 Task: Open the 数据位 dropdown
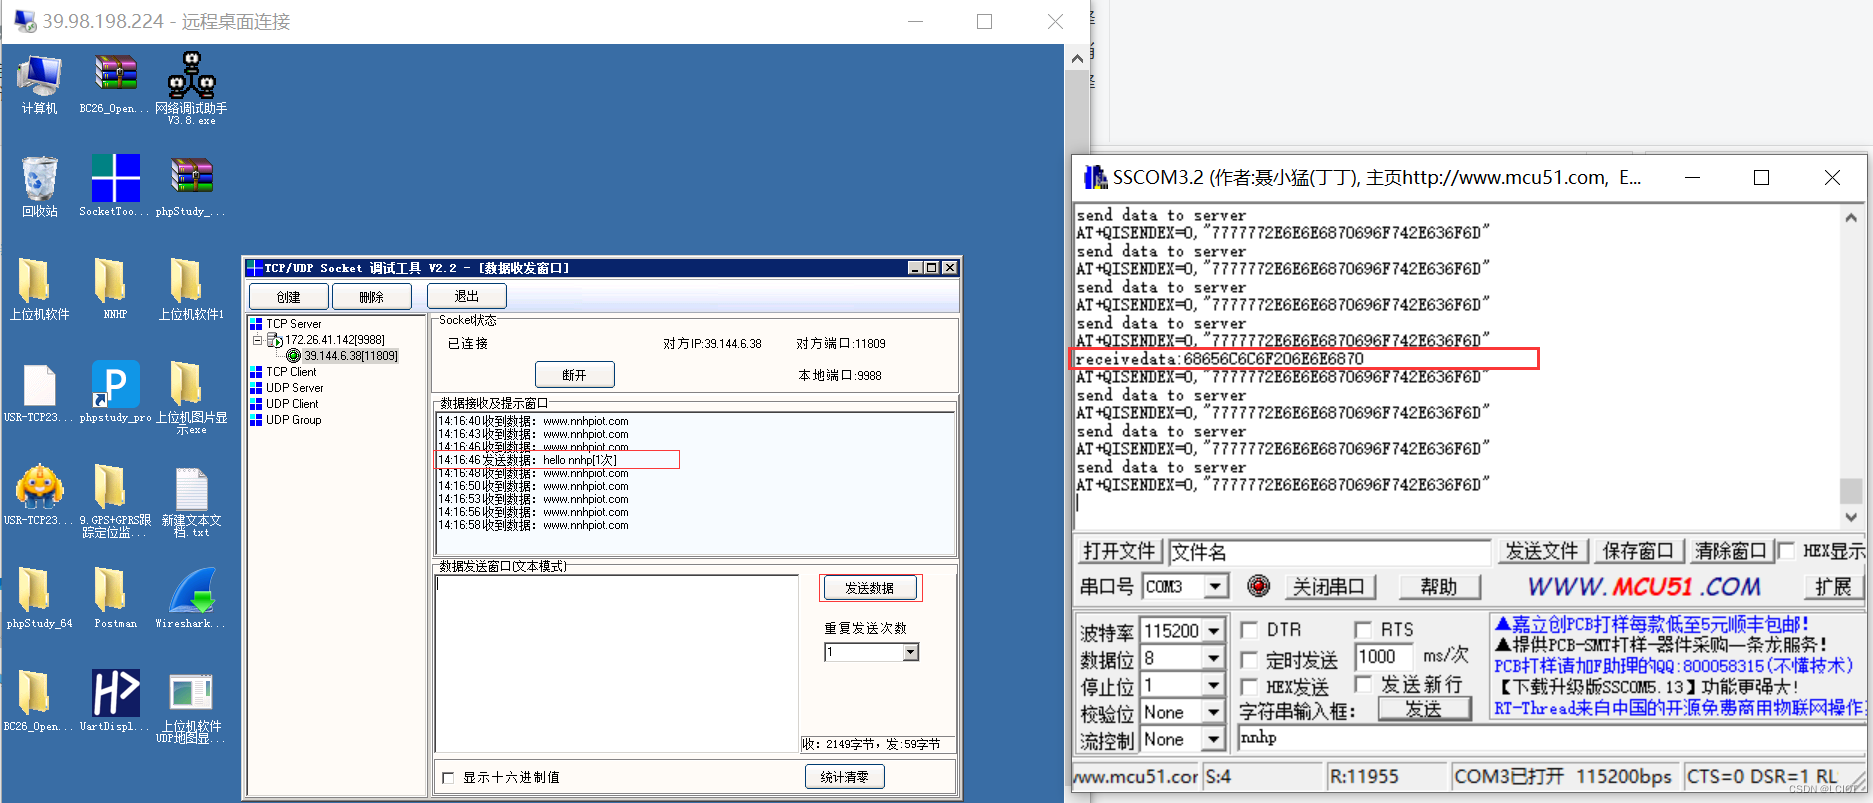pos(1214,658)
